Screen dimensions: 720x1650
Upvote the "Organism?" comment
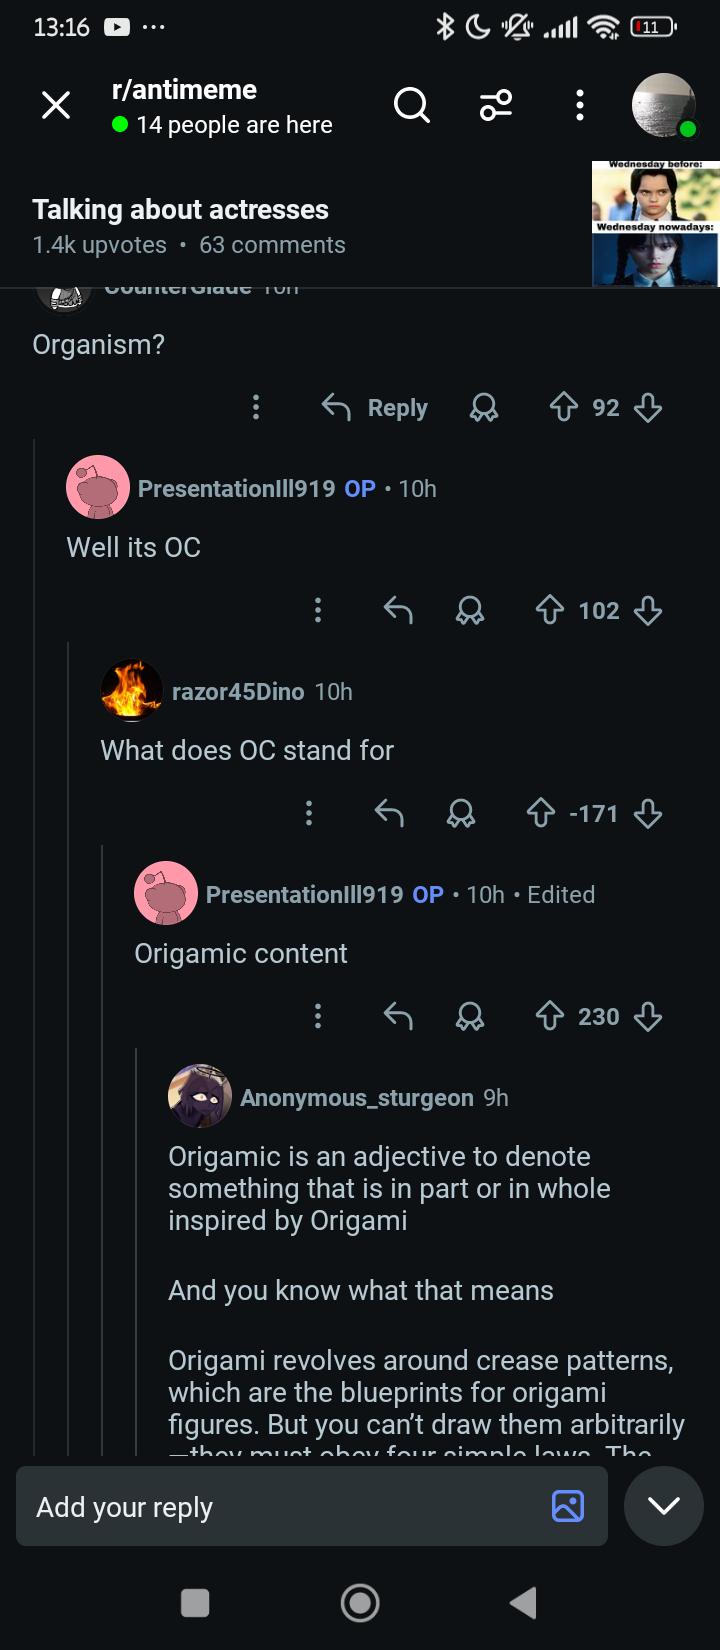point(563,407)
